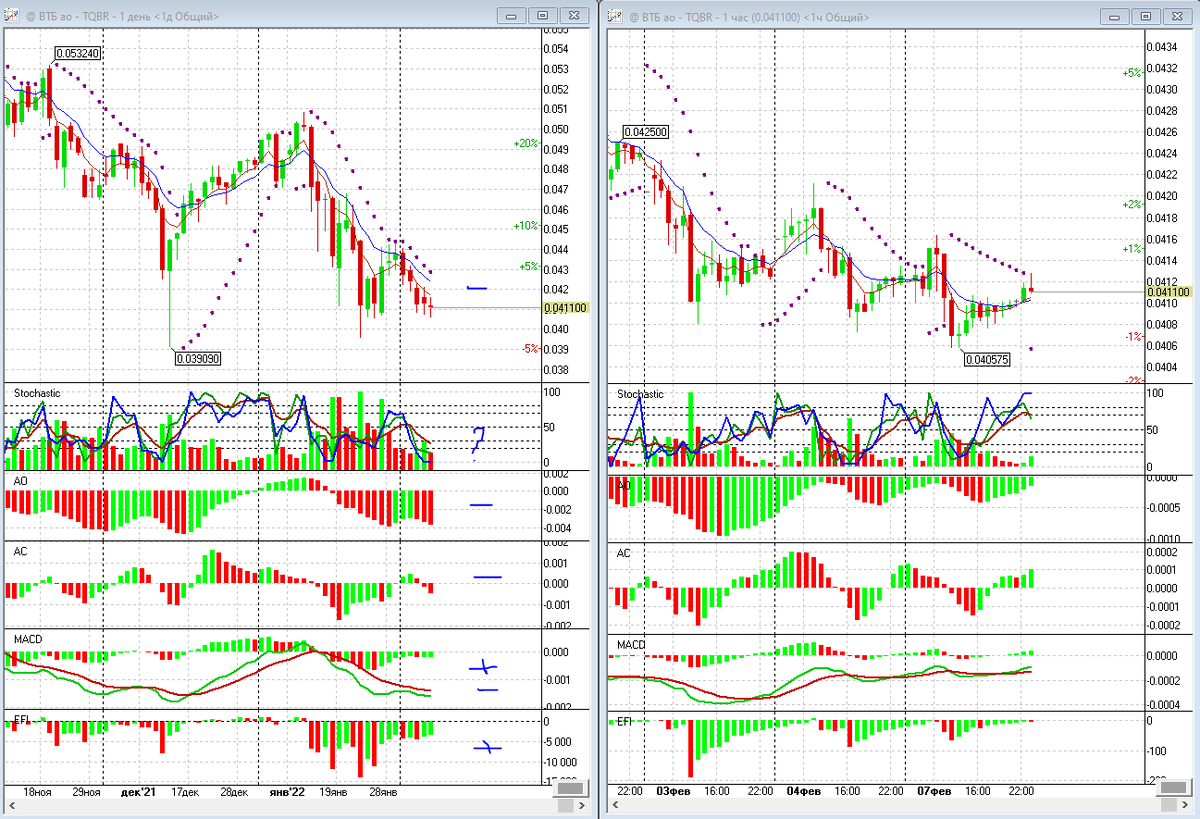
Task: Select the 0.040575 low label on hourly chart
Action: click(989, 360)
